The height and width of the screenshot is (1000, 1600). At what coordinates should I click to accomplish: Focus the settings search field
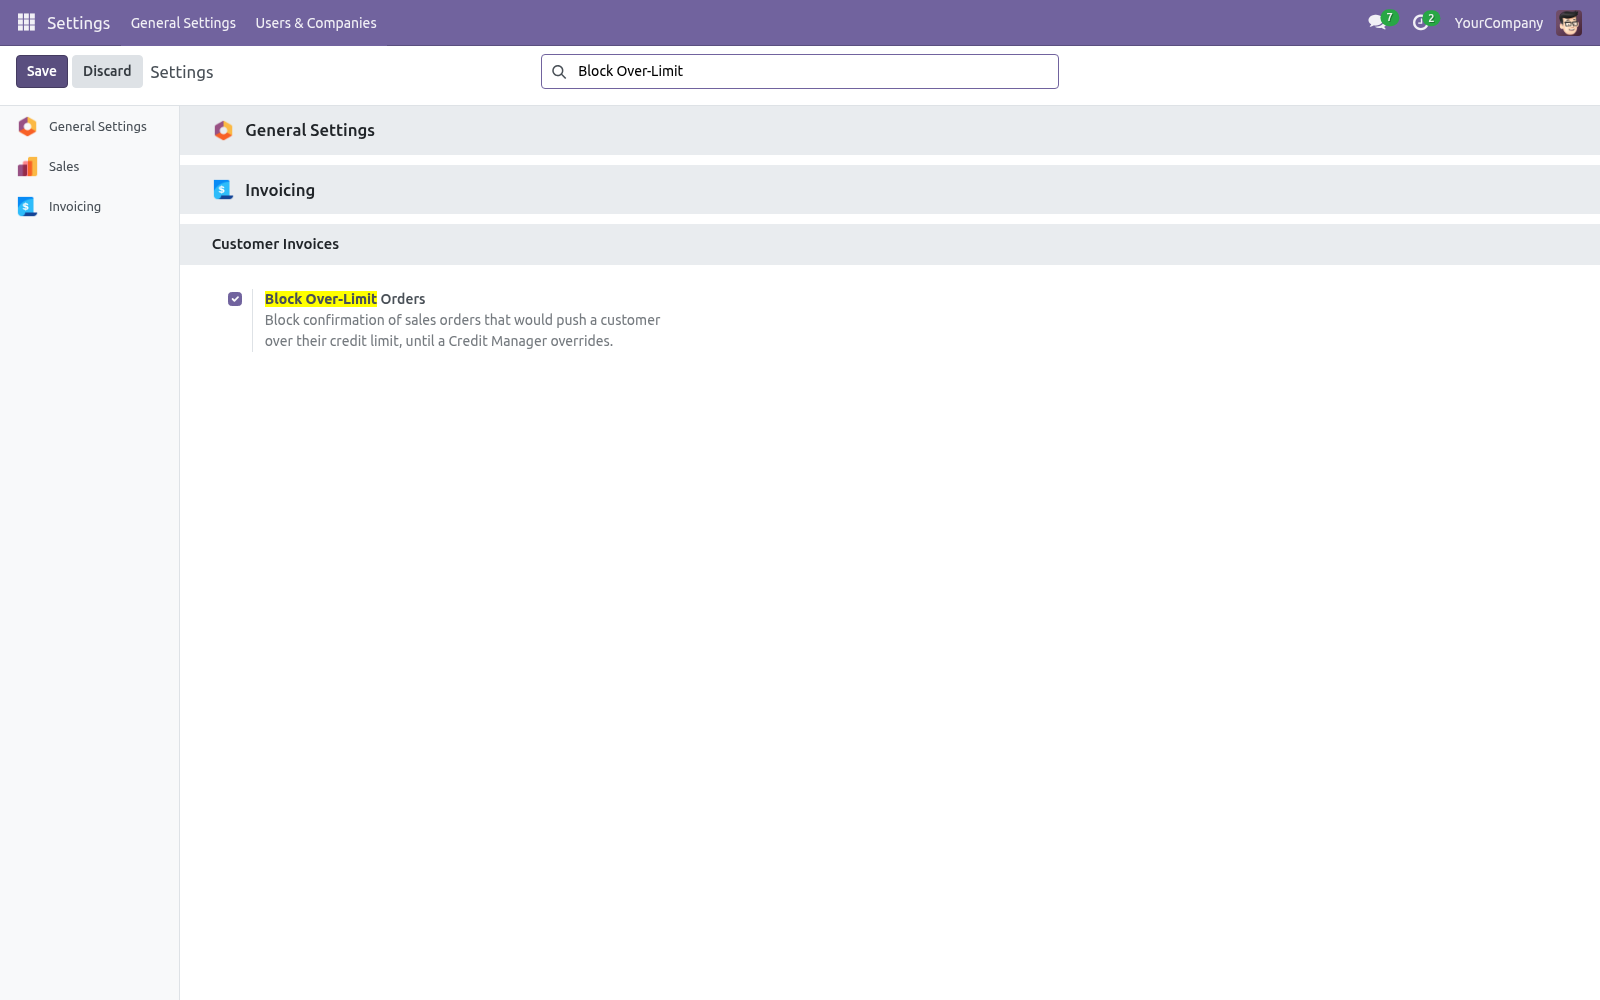[800, 72]
